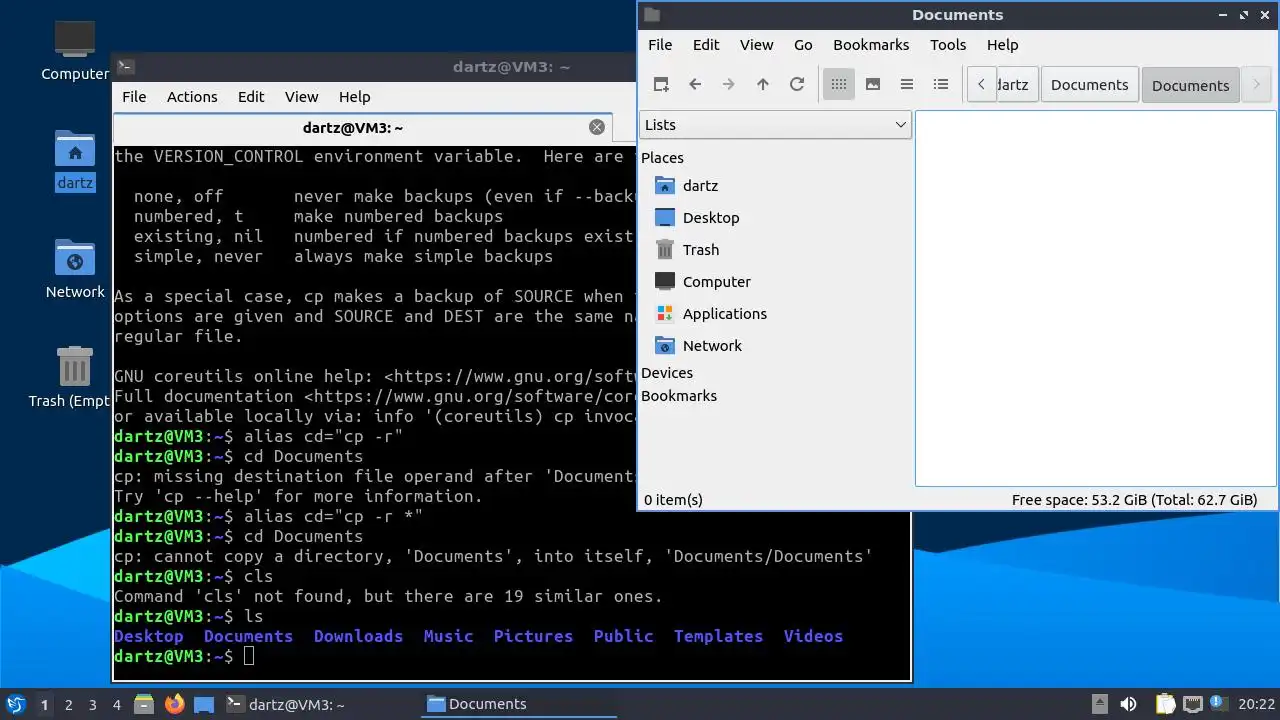Open Help menu in terminal window
1280x720 pixels.
(354, 97)
